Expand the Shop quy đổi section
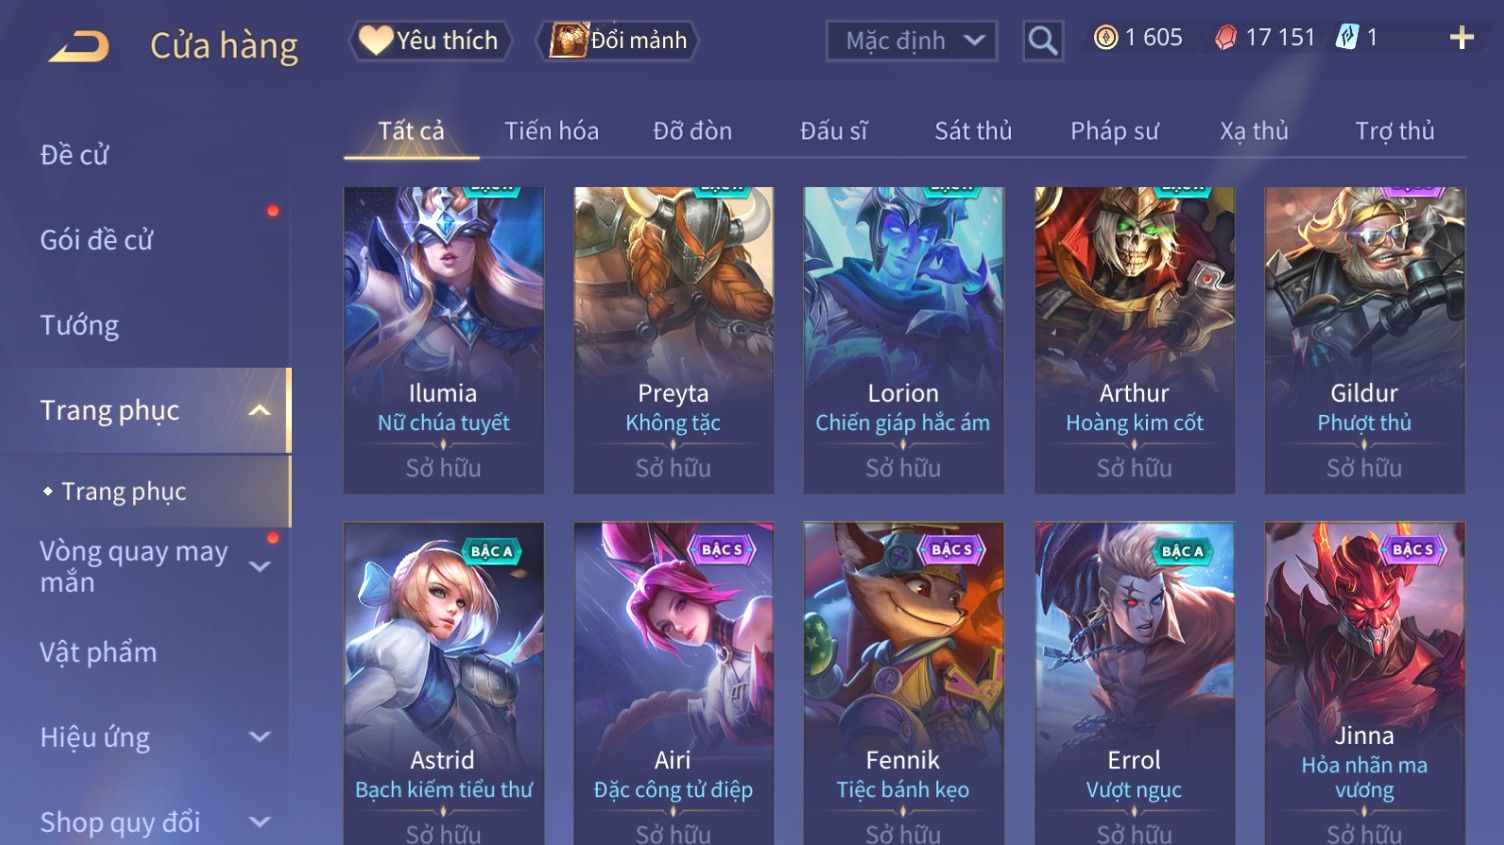This screenshot has width=1504, height=845. (259, 822)
